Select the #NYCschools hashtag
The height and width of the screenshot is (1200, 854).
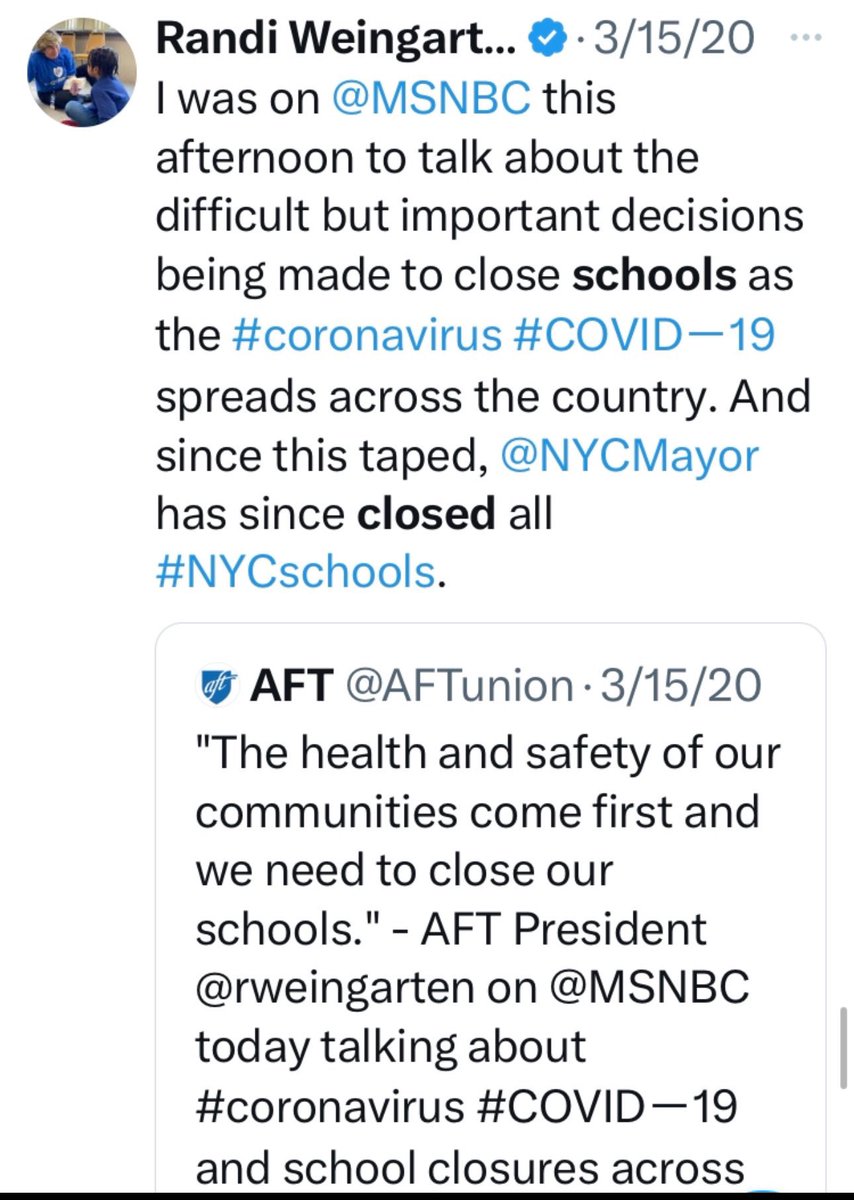pyautogui.click(x=296, y=572)
